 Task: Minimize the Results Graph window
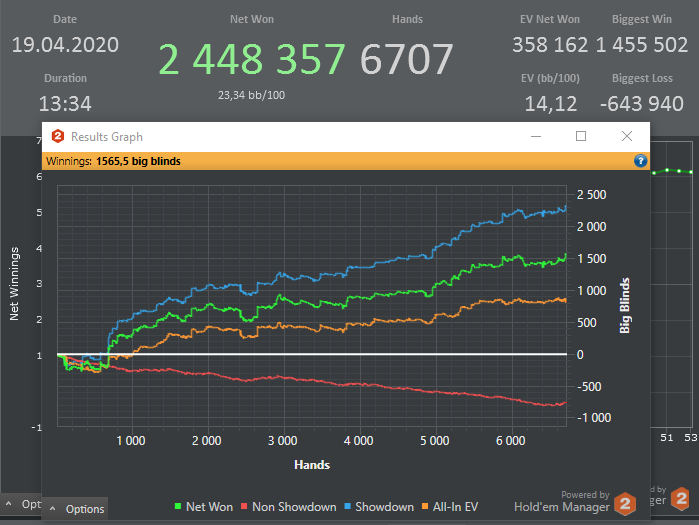536,136
